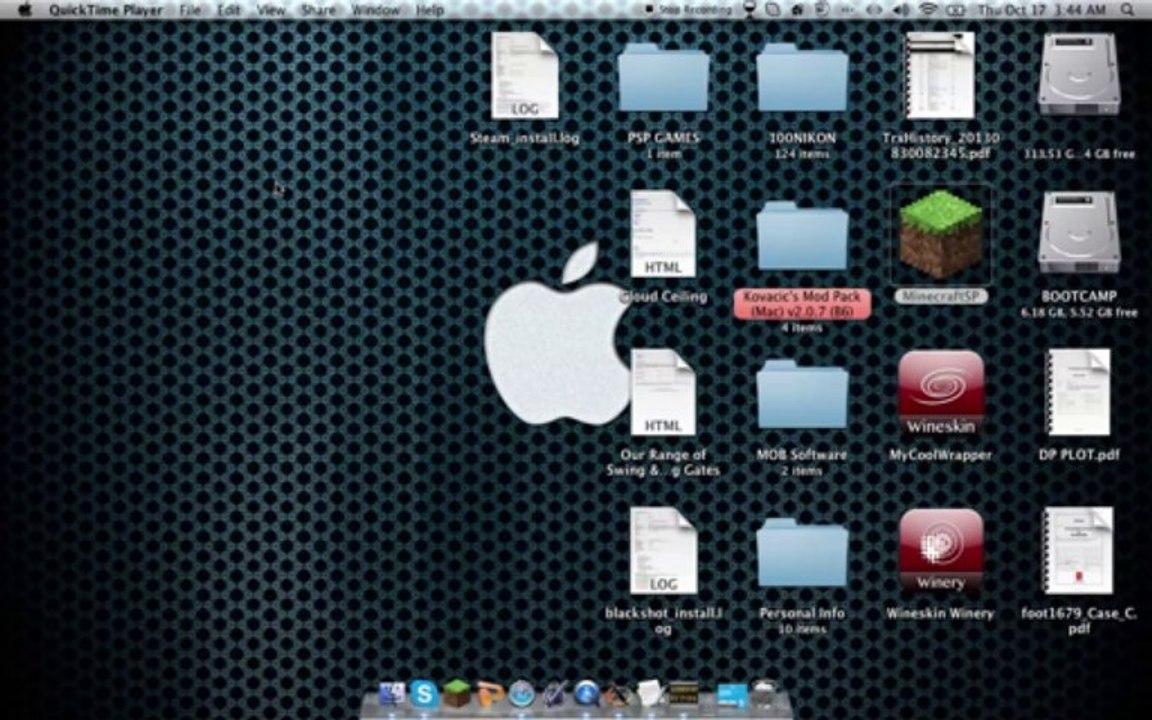
Task: Open Finder from the Dock
Action: coord(392,696)
